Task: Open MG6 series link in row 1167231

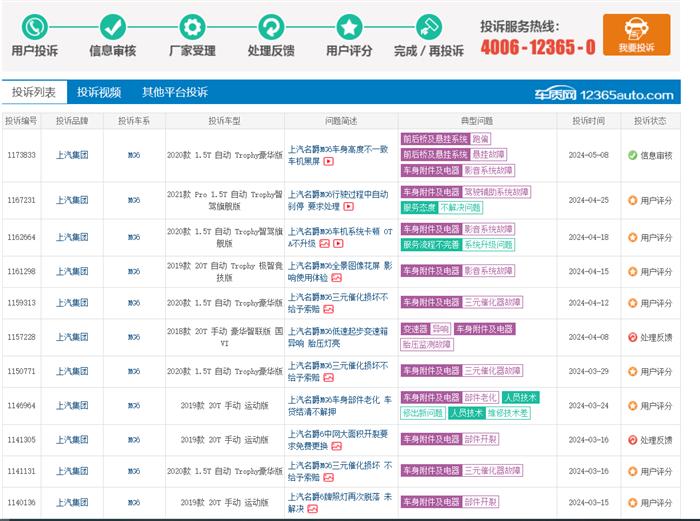Action: pyautogui.click(x=134, y=200)
